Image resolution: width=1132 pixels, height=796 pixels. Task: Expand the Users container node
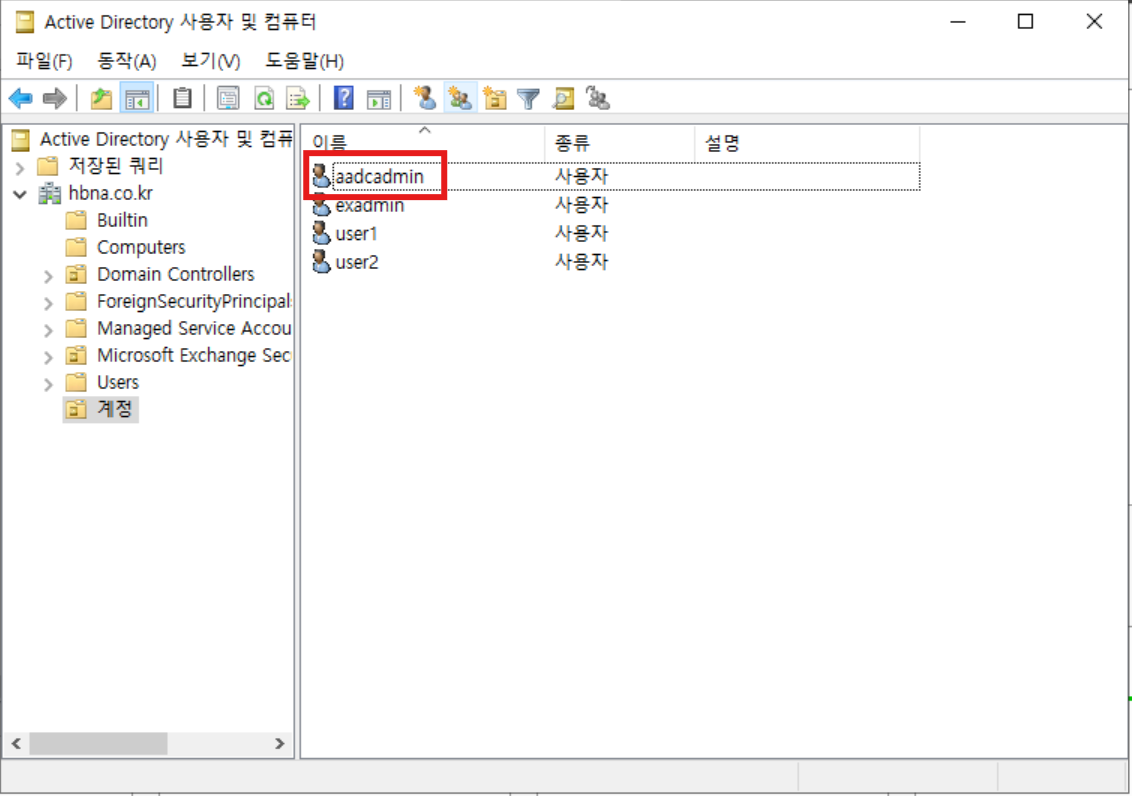pyautogui.click(x=48, y=385)
